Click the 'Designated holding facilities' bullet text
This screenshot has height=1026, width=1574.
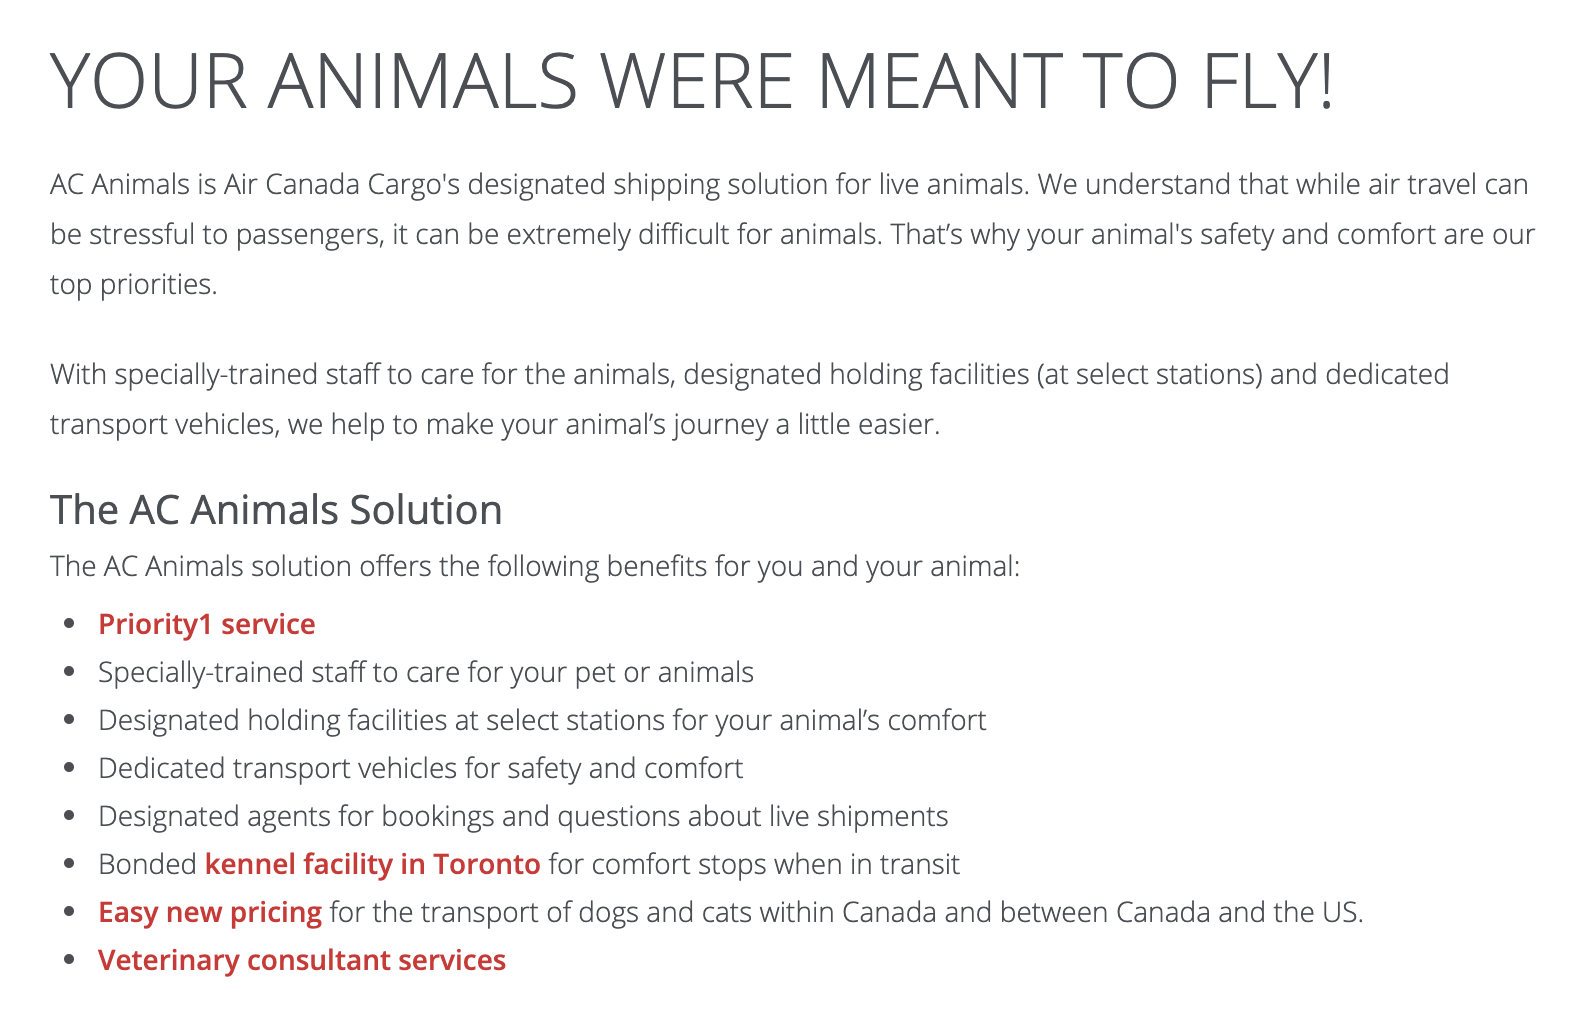coord(542,720)
